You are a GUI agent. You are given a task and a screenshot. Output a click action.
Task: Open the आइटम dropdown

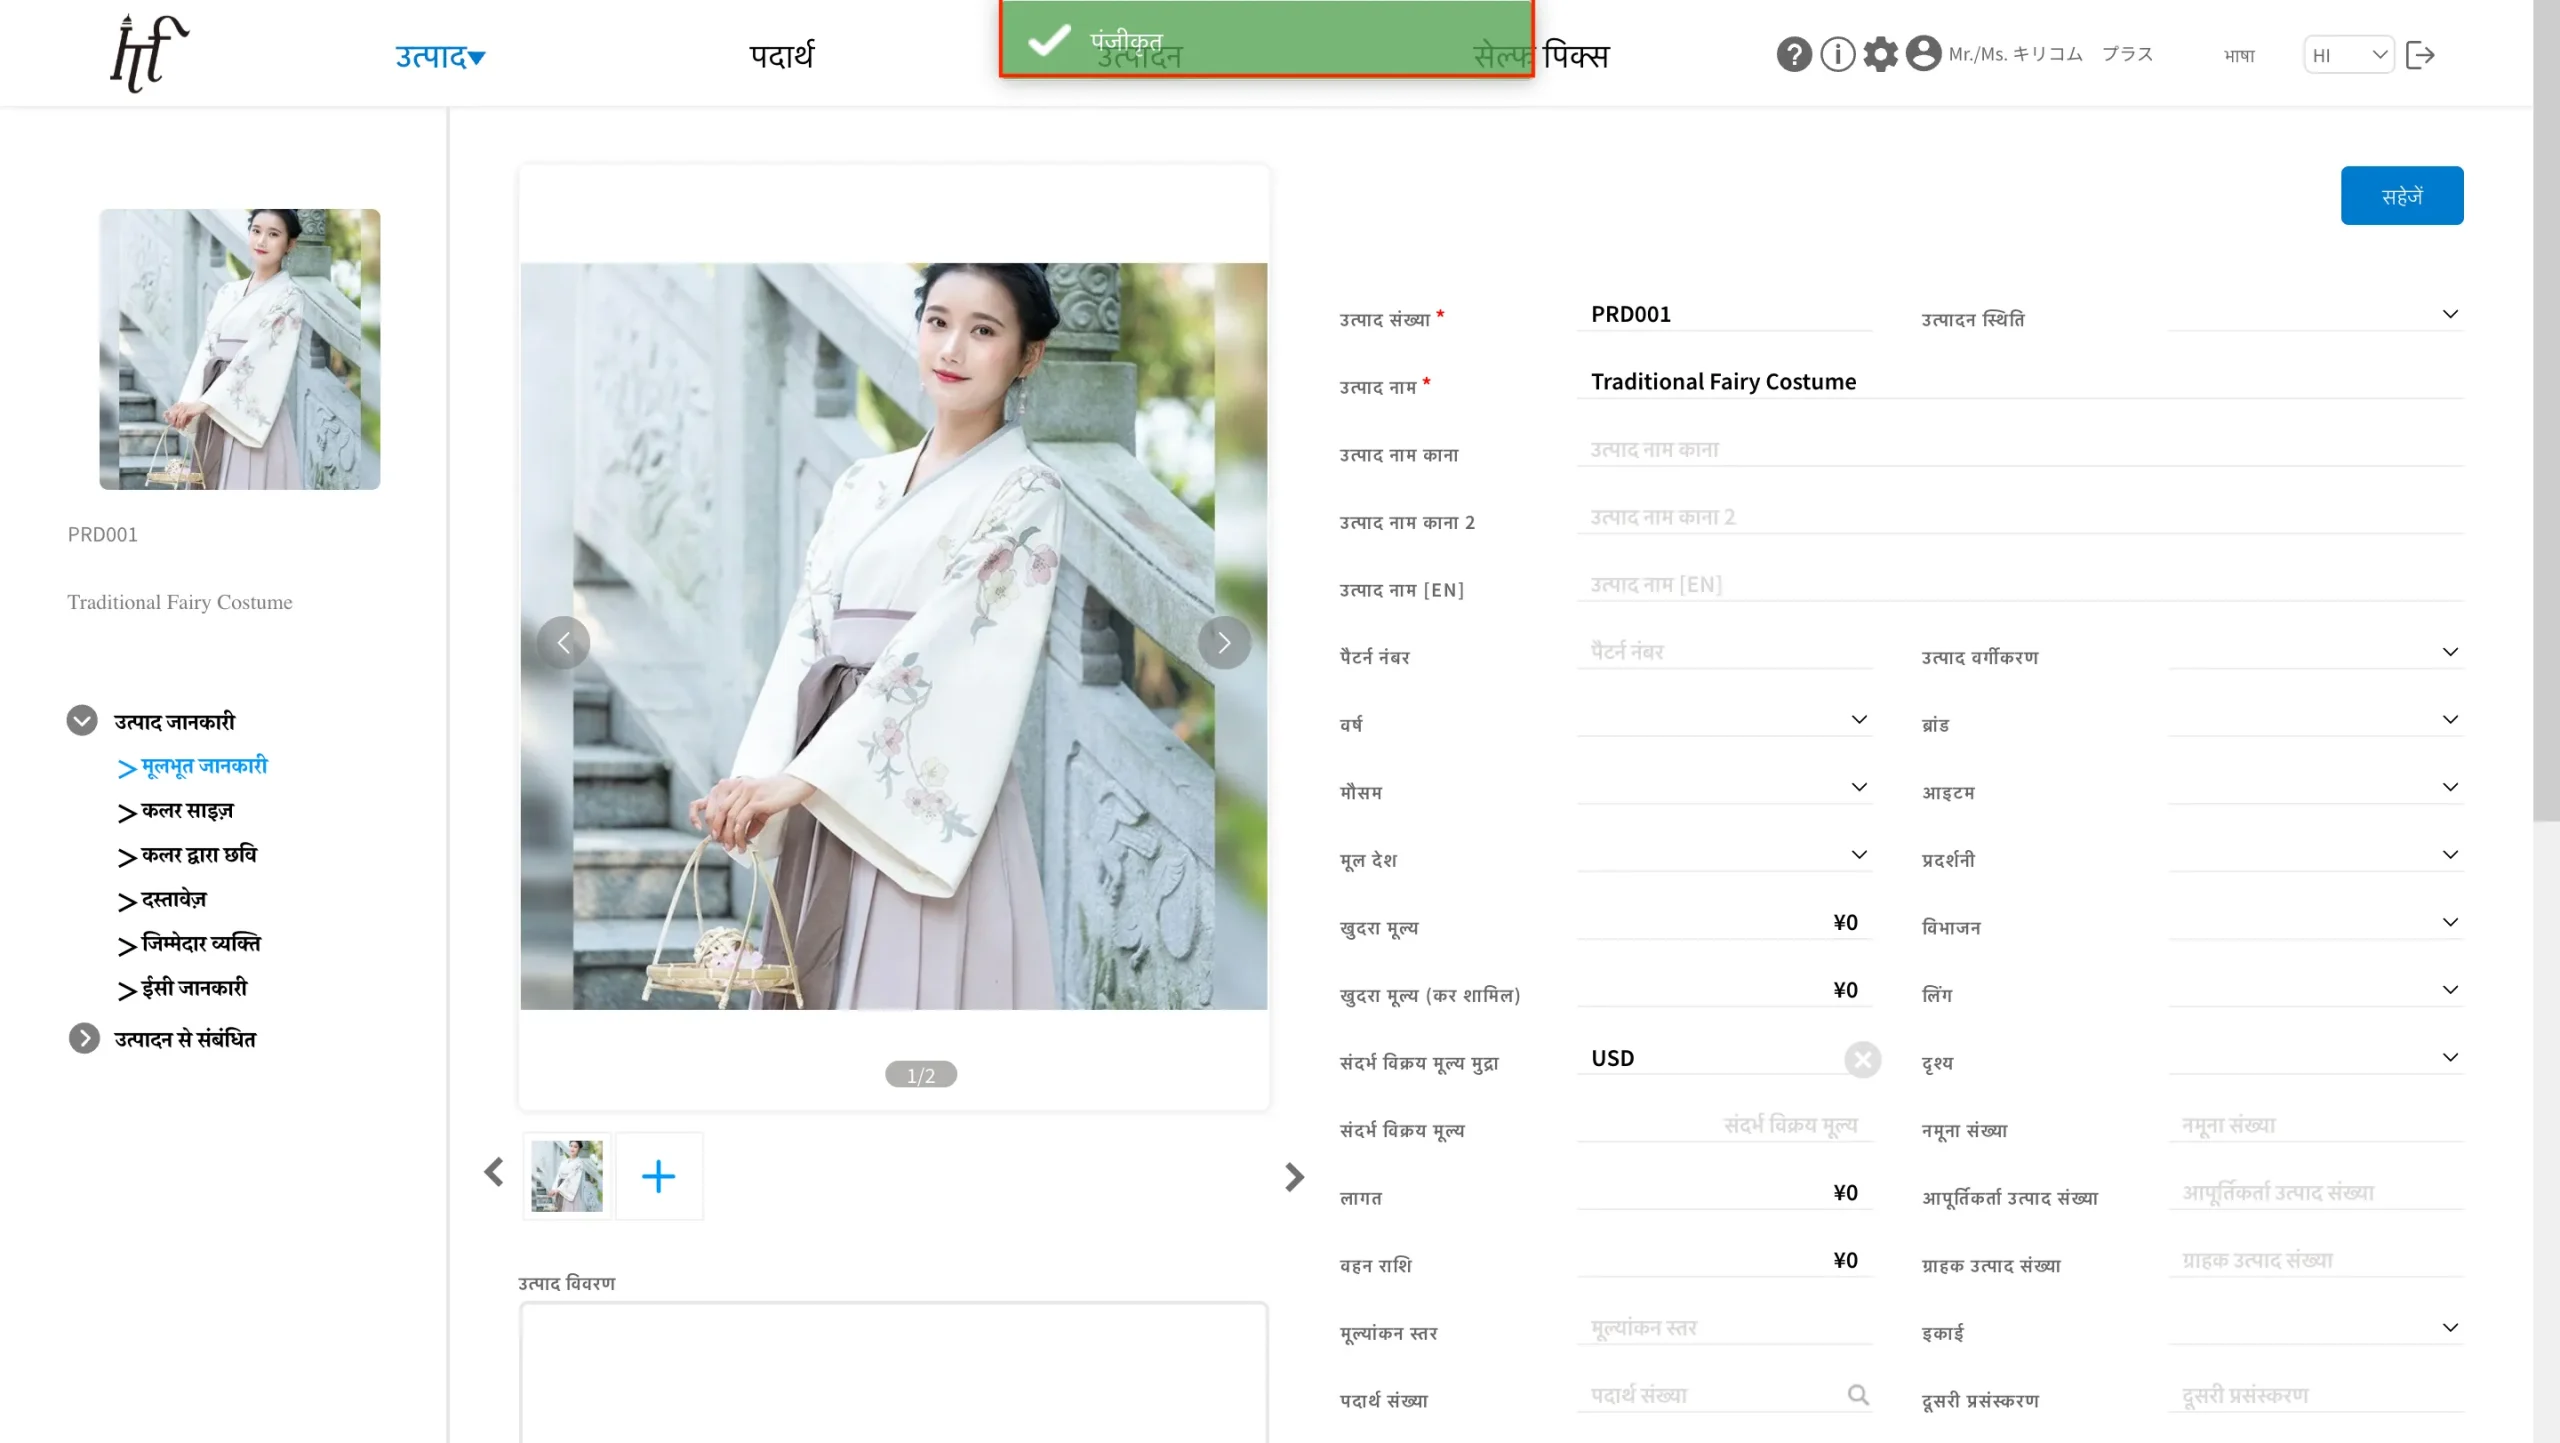tap(2315, 788)
